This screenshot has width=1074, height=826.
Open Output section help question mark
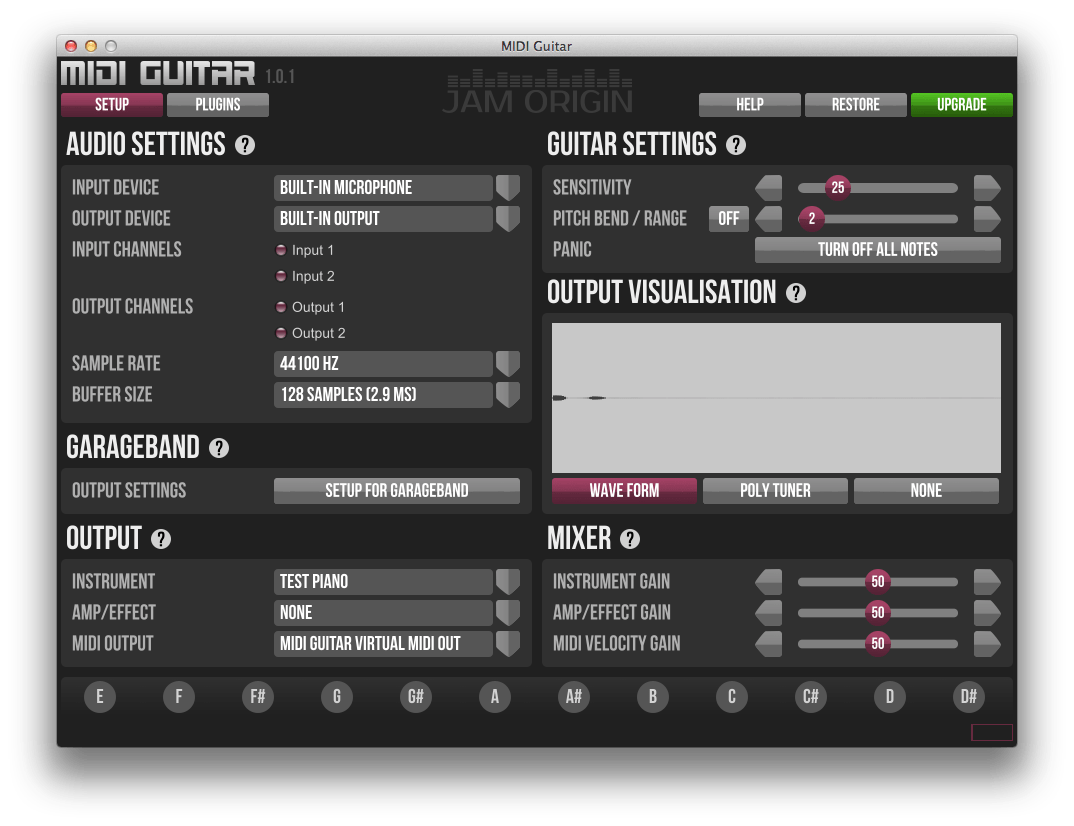161,539
